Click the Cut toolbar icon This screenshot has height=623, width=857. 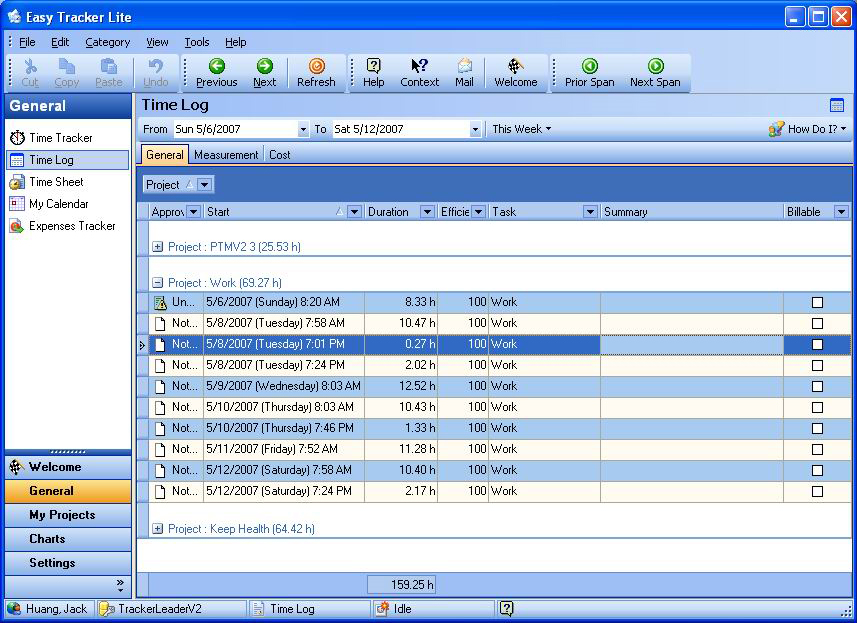pyautogui.click(x=30, y=73)
